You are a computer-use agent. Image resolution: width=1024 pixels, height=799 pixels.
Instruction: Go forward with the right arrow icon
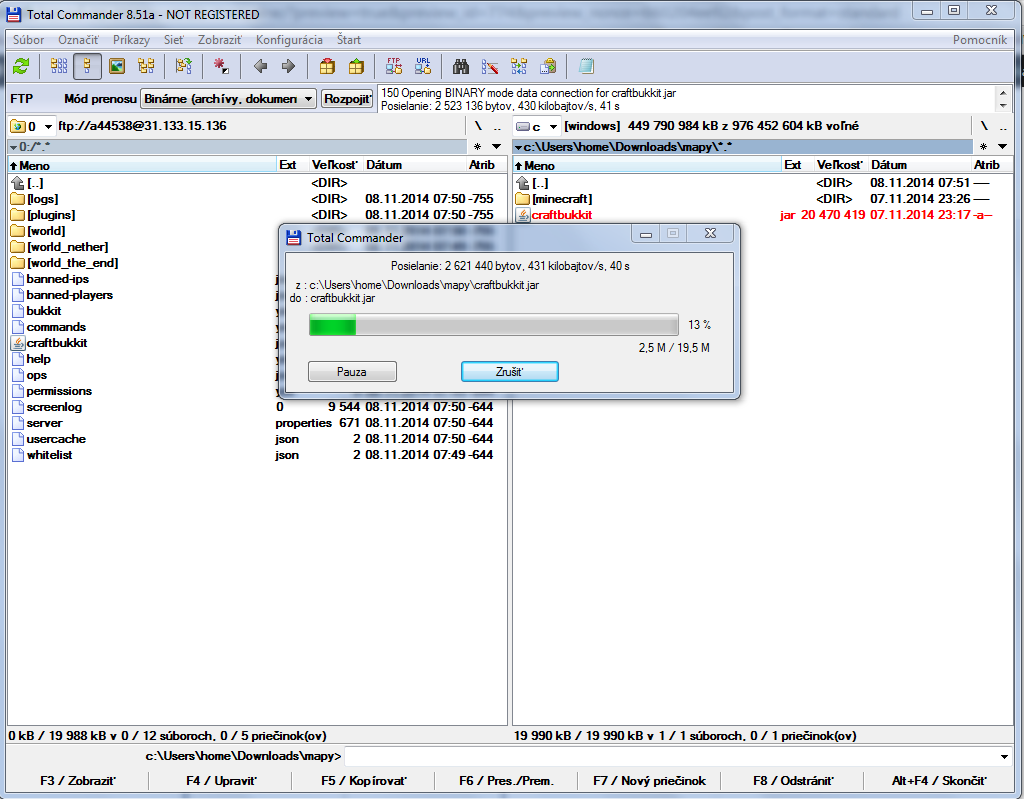pos(288,66)
